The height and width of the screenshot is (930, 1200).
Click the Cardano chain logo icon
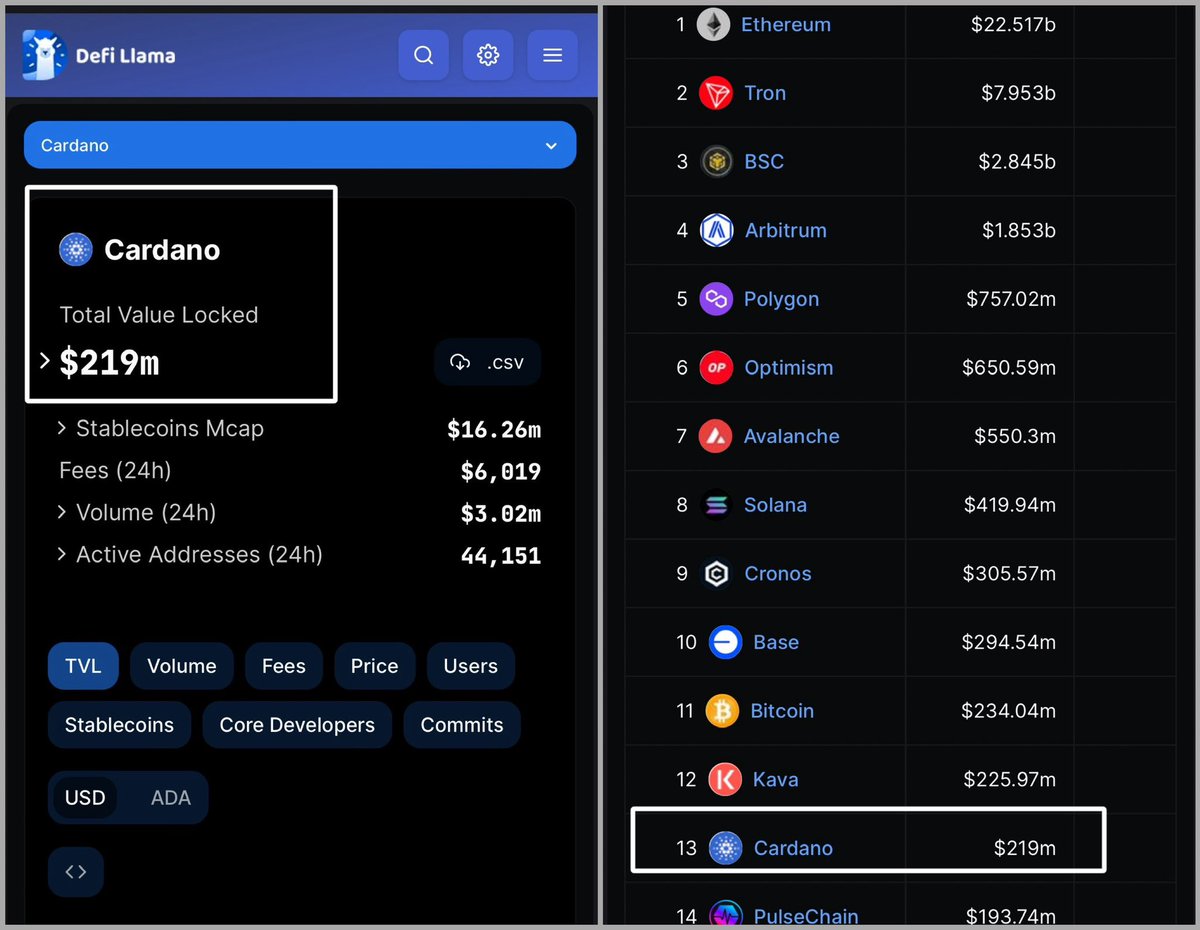pyautogui.click(x=75, y=249)
